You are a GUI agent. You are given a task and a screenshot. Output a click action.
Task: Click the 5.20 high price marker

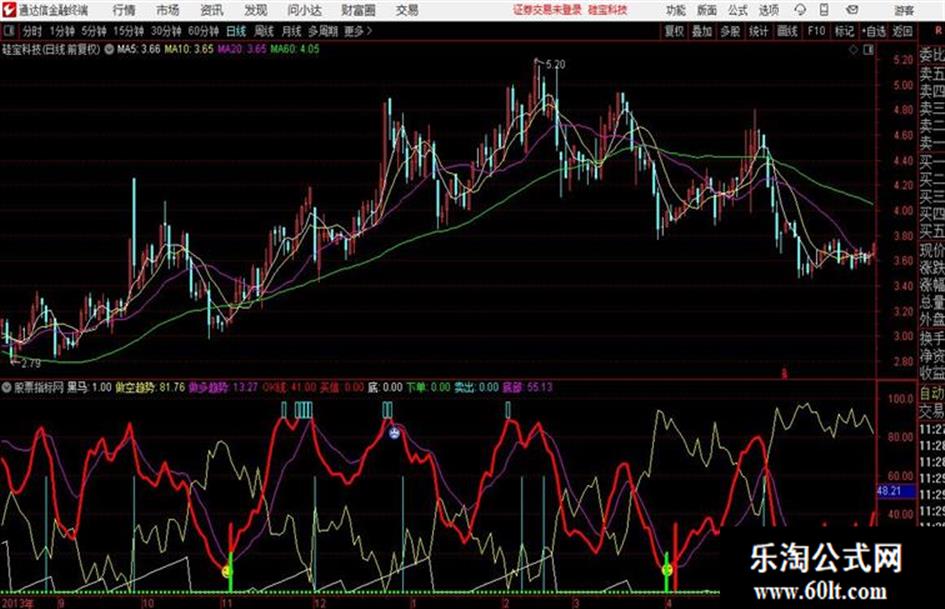click(555, 65)
